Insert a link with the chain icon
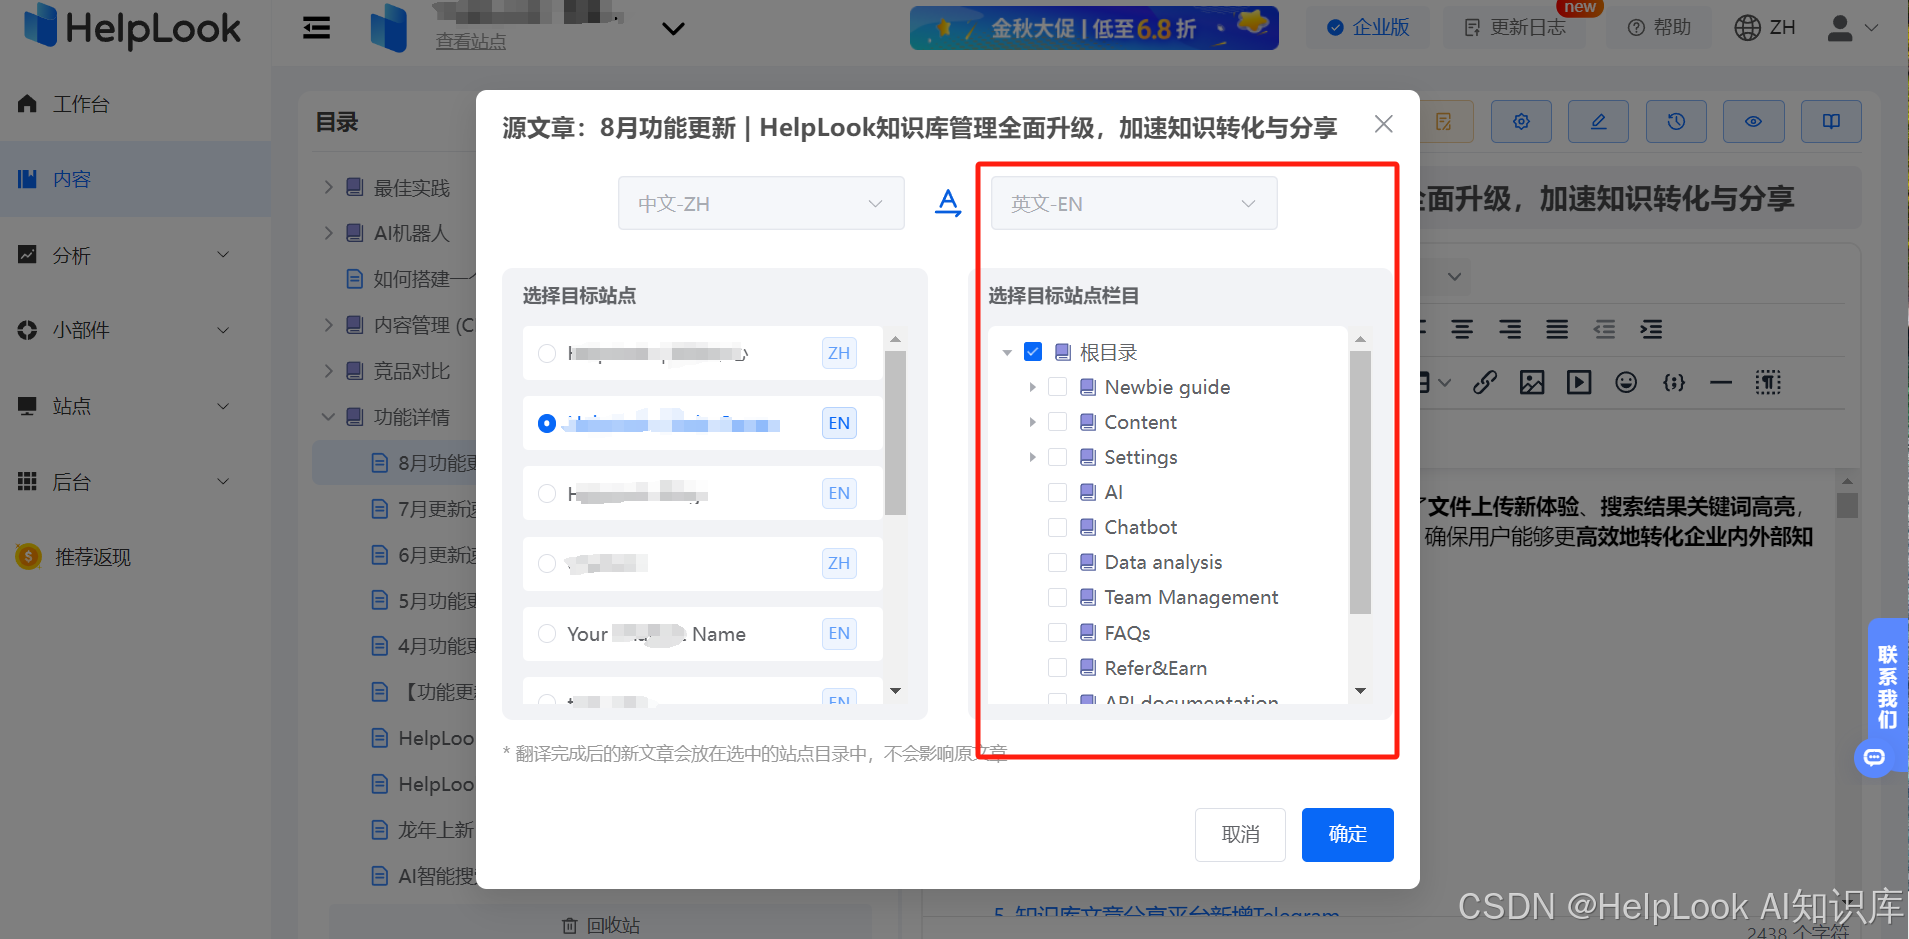This screenshot has width=1909, height=939. [1485, 382]
